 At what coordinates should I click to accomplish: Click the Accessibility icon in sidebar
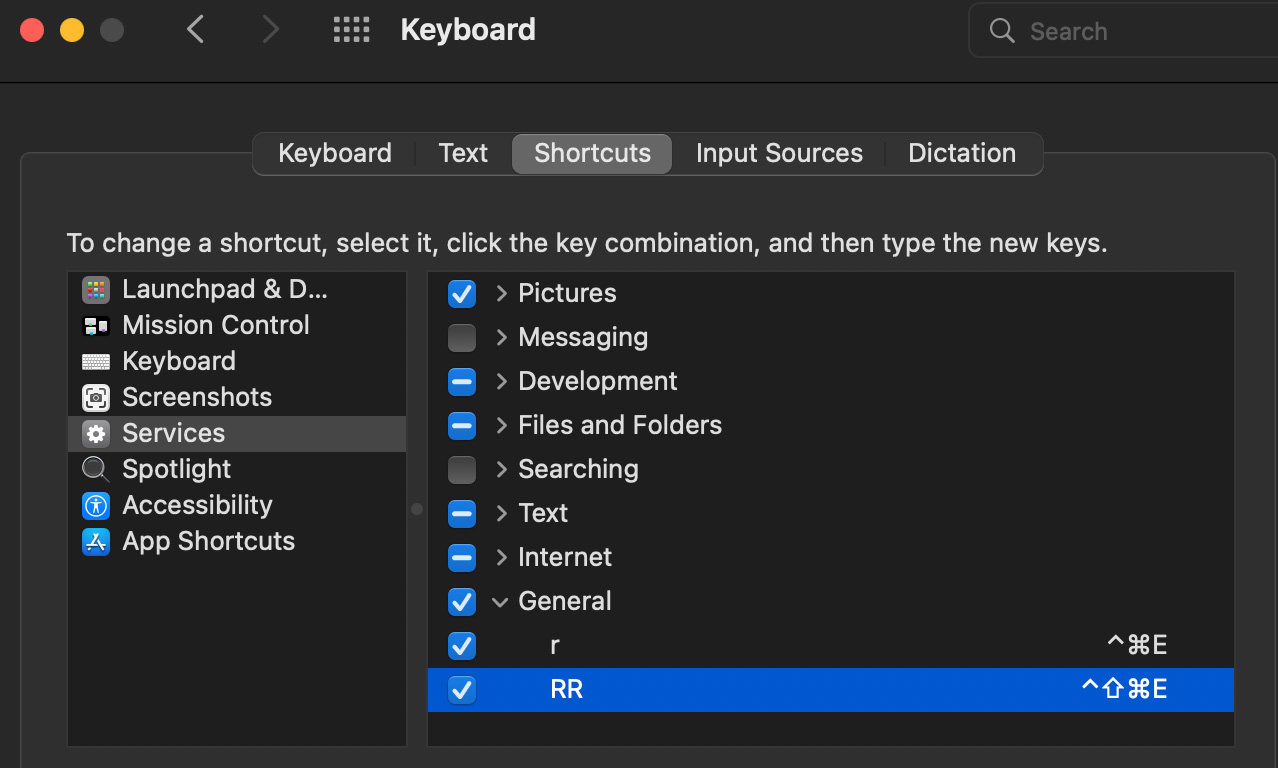pos(96,505)
